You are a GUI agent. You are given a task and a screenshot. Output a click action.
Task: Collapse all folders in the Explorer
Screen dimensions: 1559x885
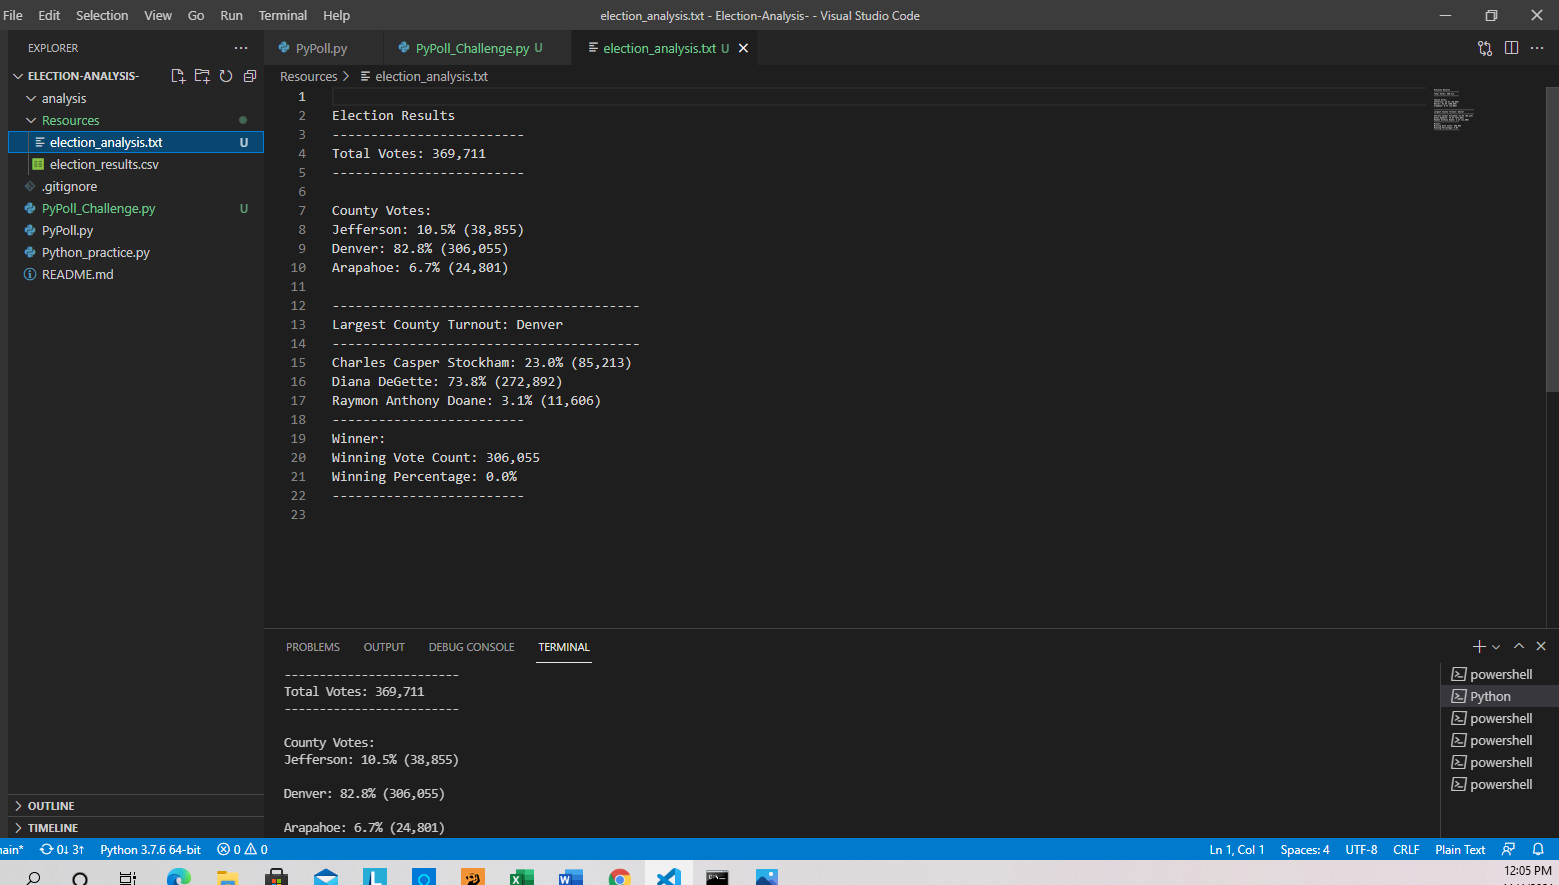point(250,76)
